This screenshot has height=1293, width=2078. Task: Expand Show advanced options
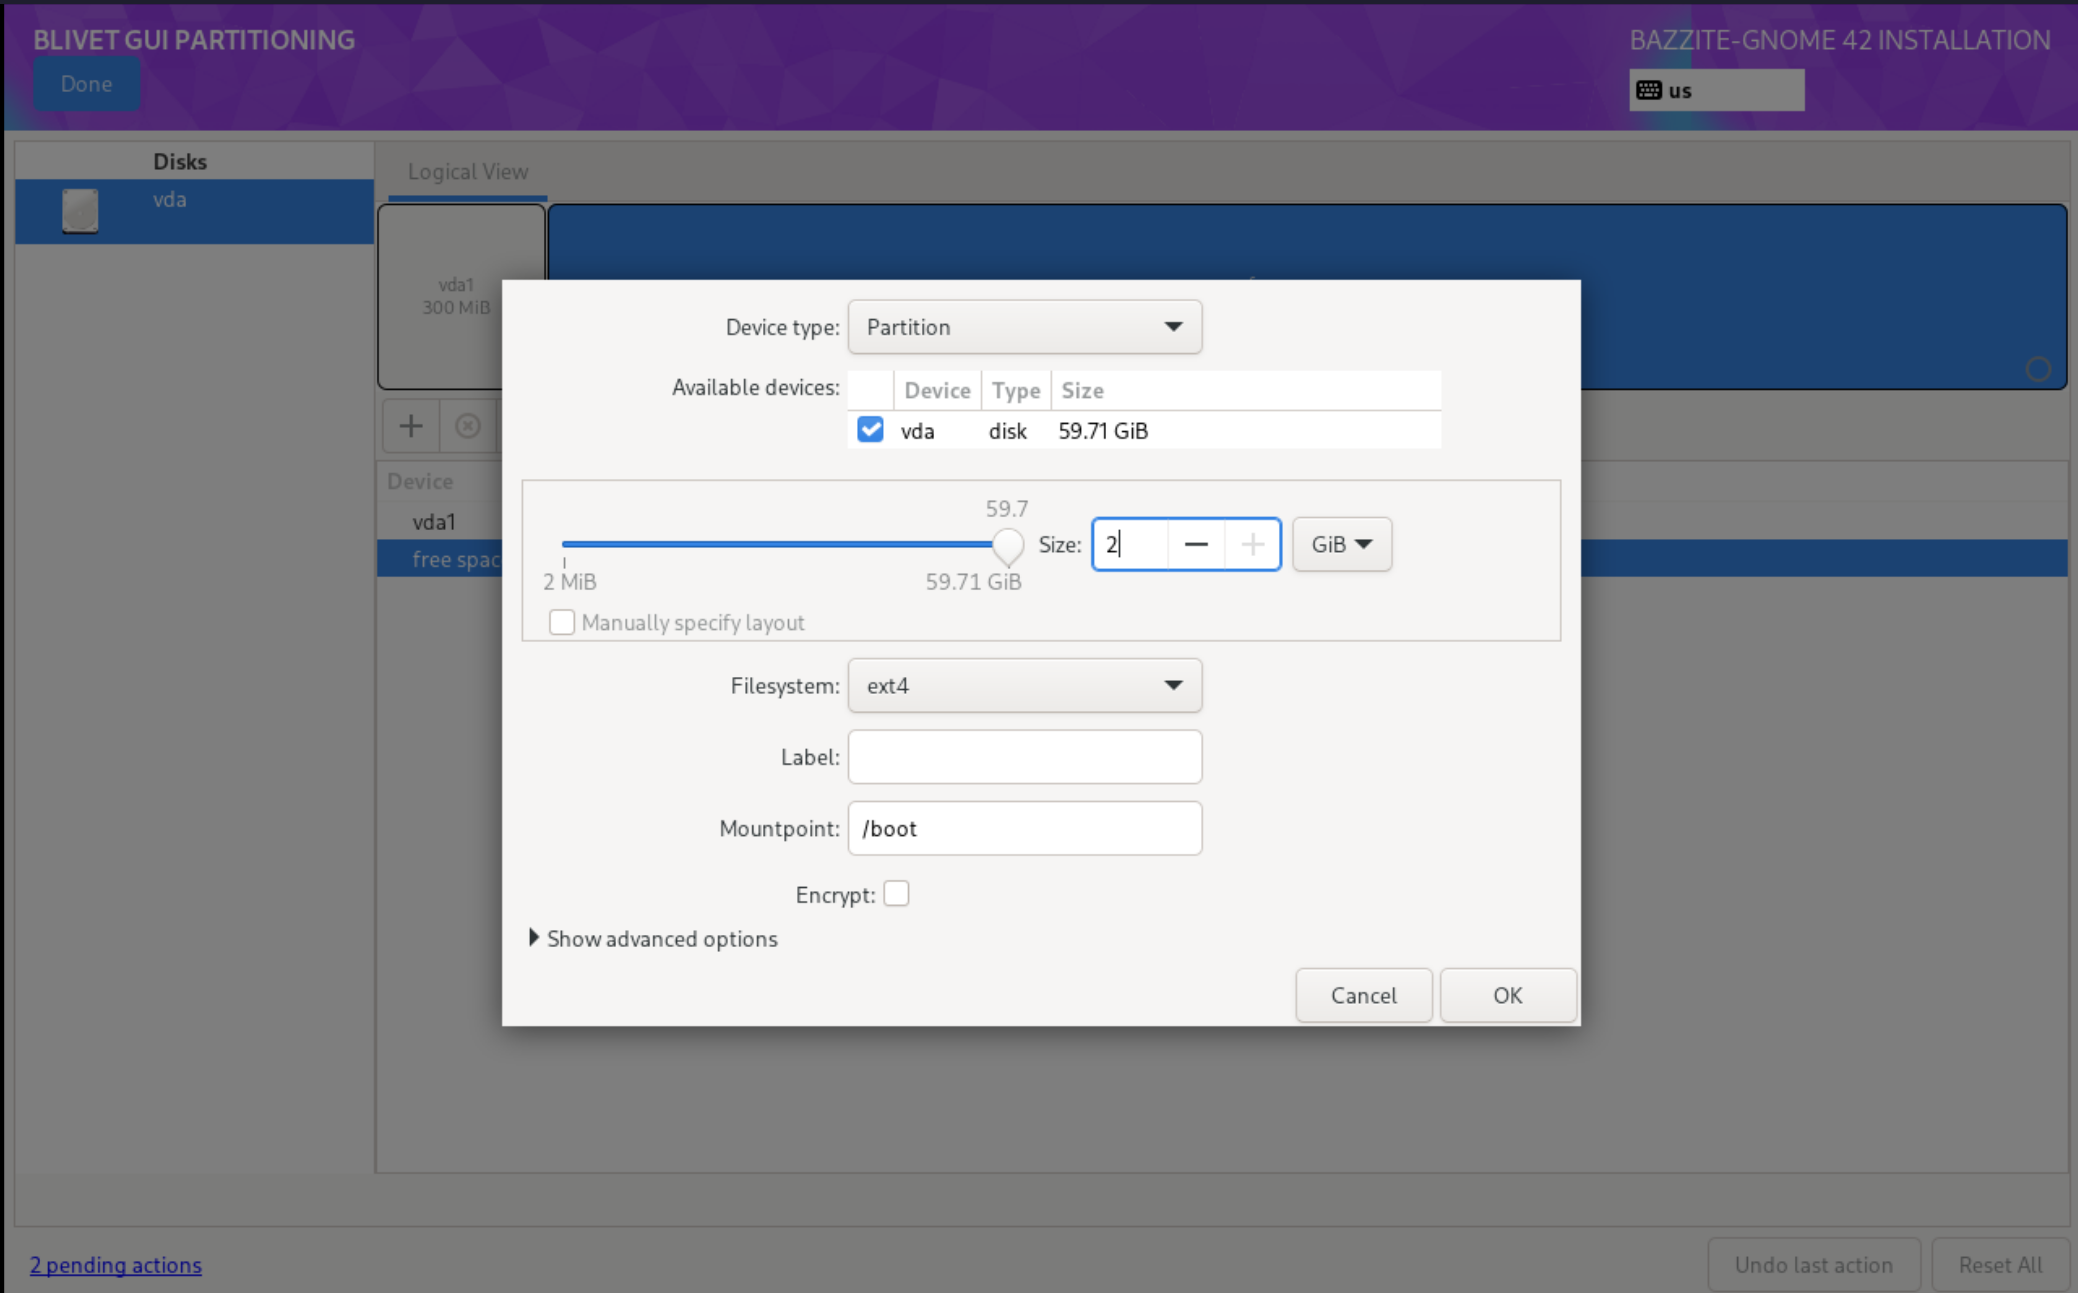[x=653, y=938]
